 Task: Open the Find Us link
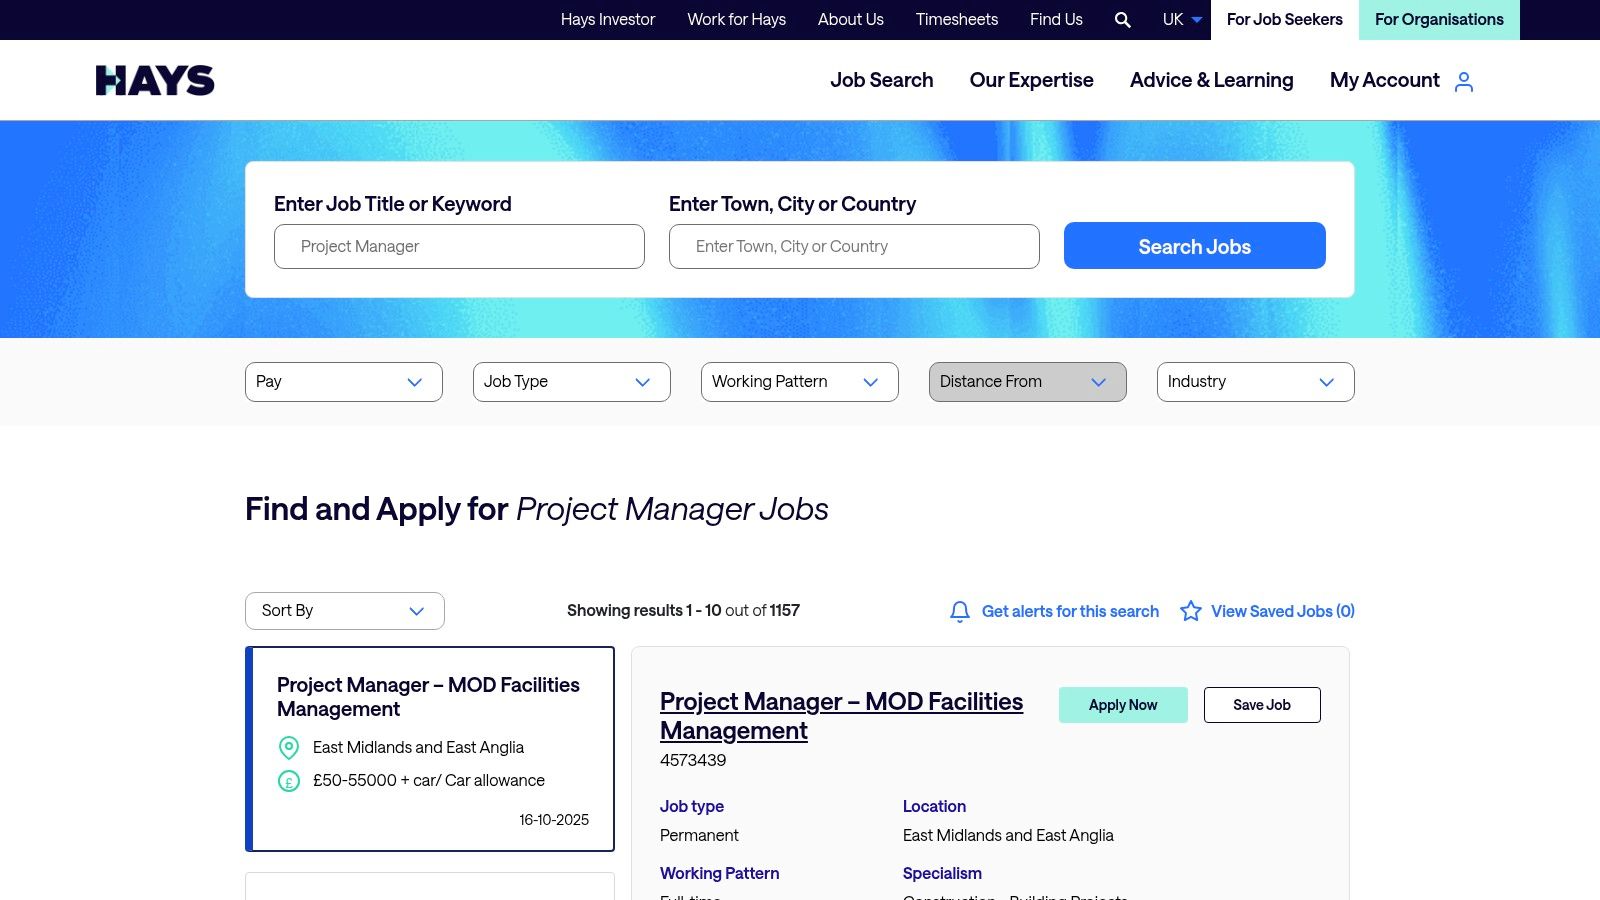(x=1056, y=20)
